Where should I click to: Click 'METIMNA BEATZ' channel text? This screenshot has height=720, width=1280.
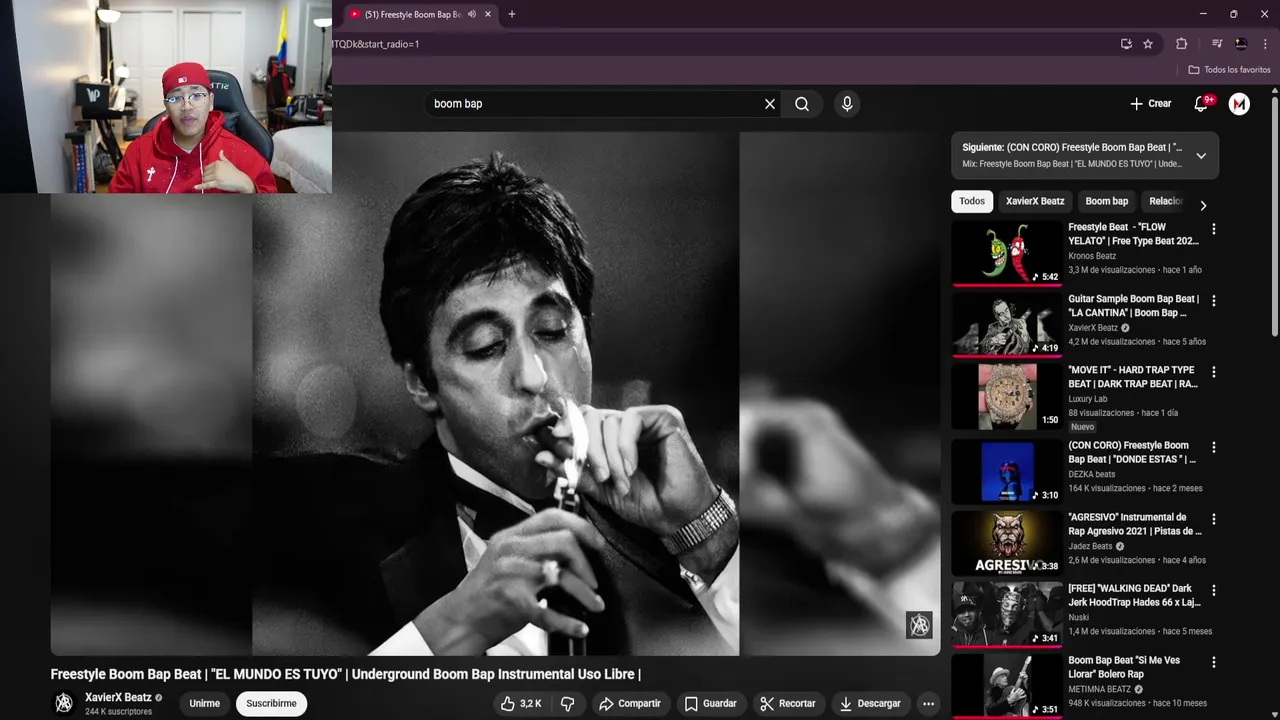click(x=1099, y=689)
